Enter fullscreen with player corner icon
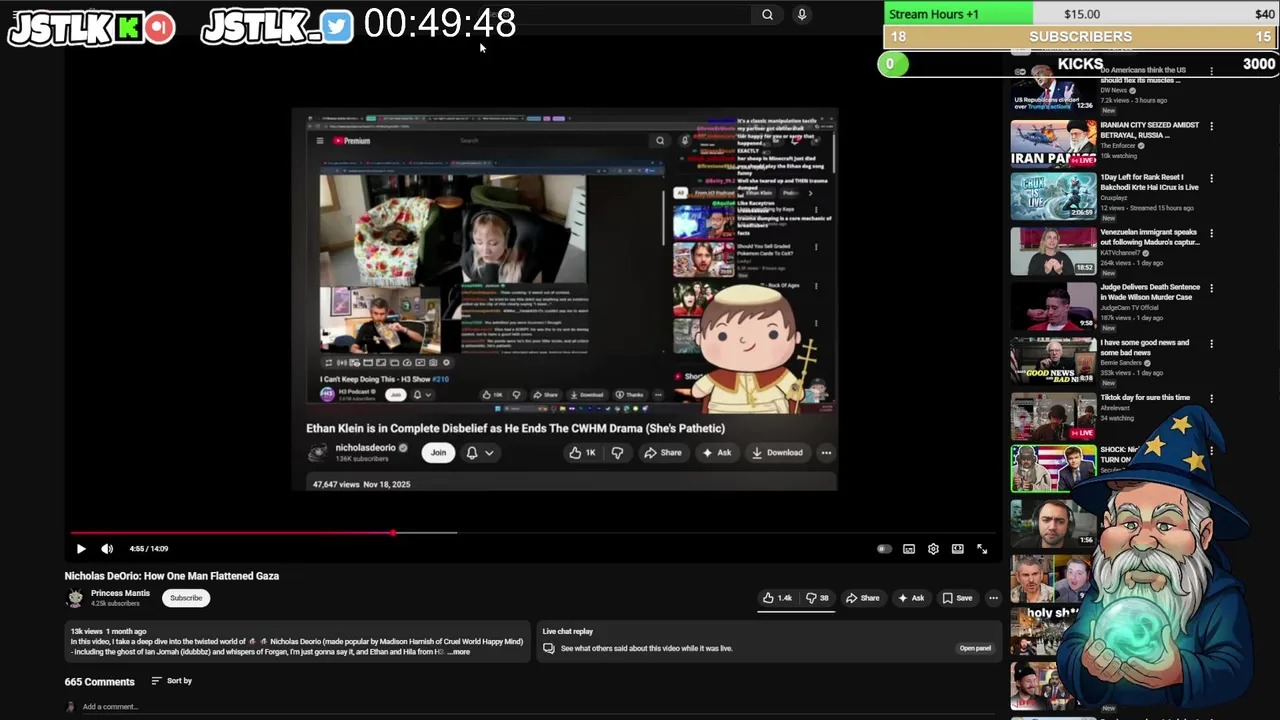The width and height of the screenshot is (1280, 720). pos(982,548)
